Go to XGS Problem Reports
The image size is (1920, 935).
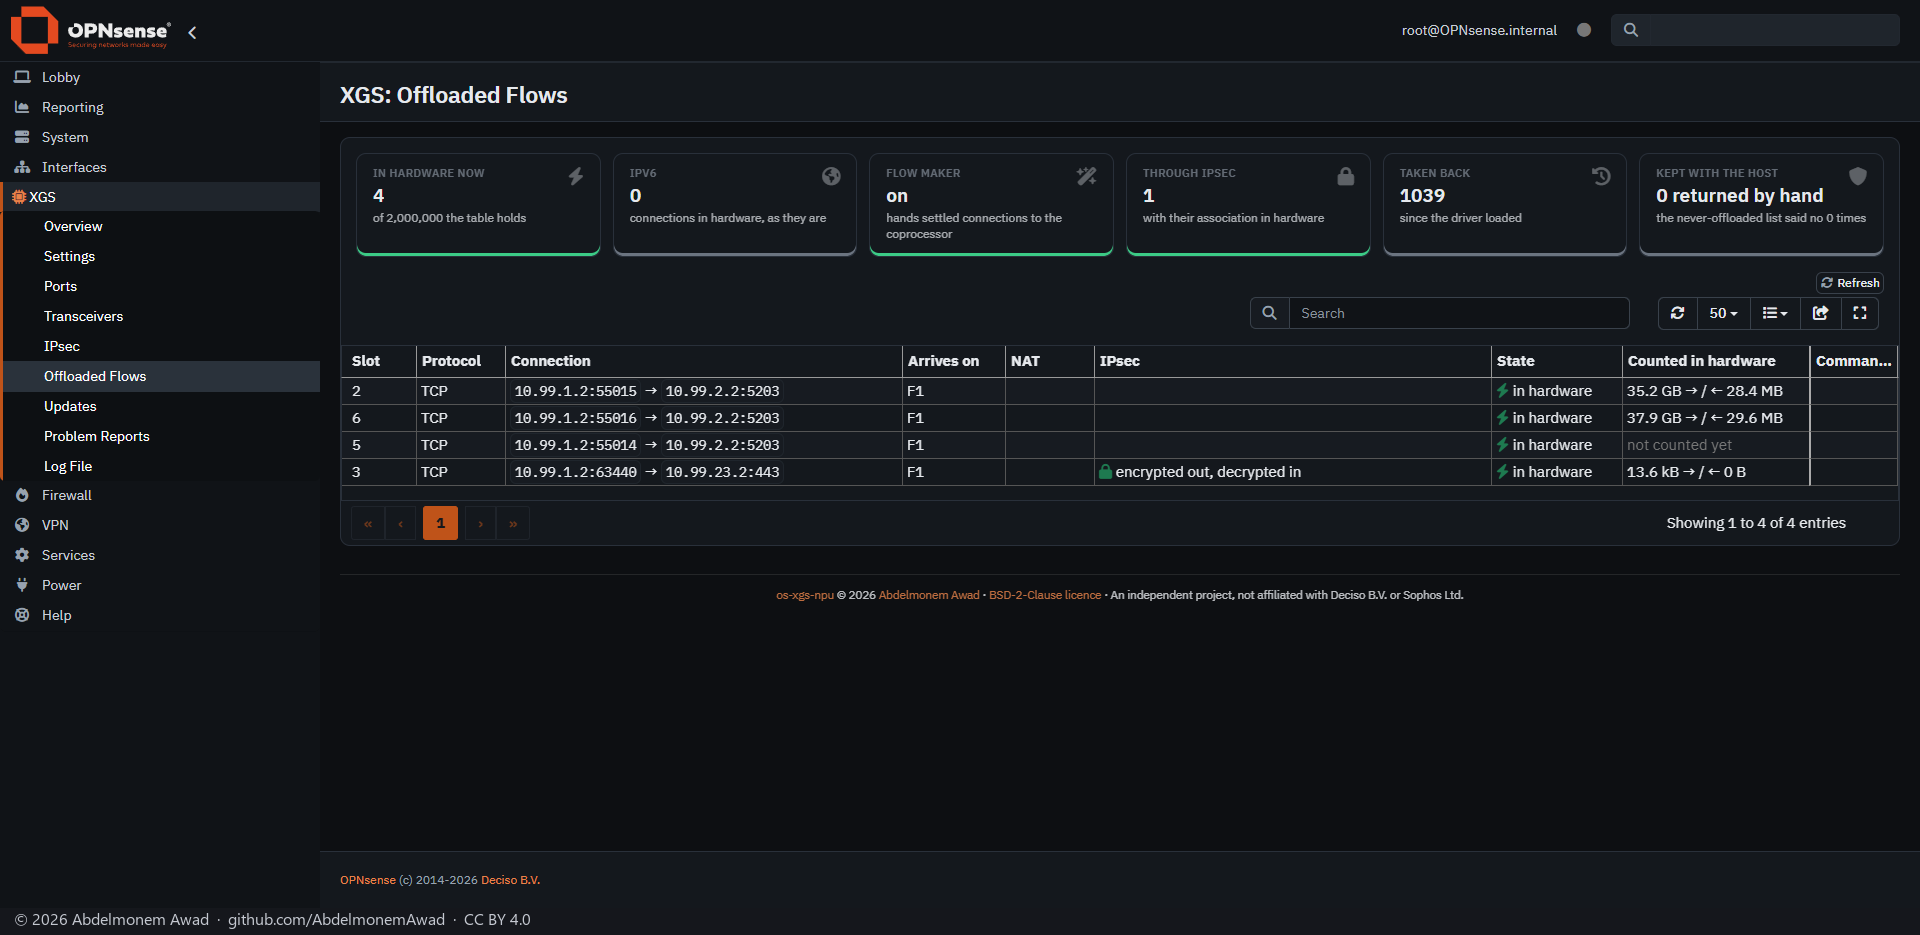tap(96, 436)
